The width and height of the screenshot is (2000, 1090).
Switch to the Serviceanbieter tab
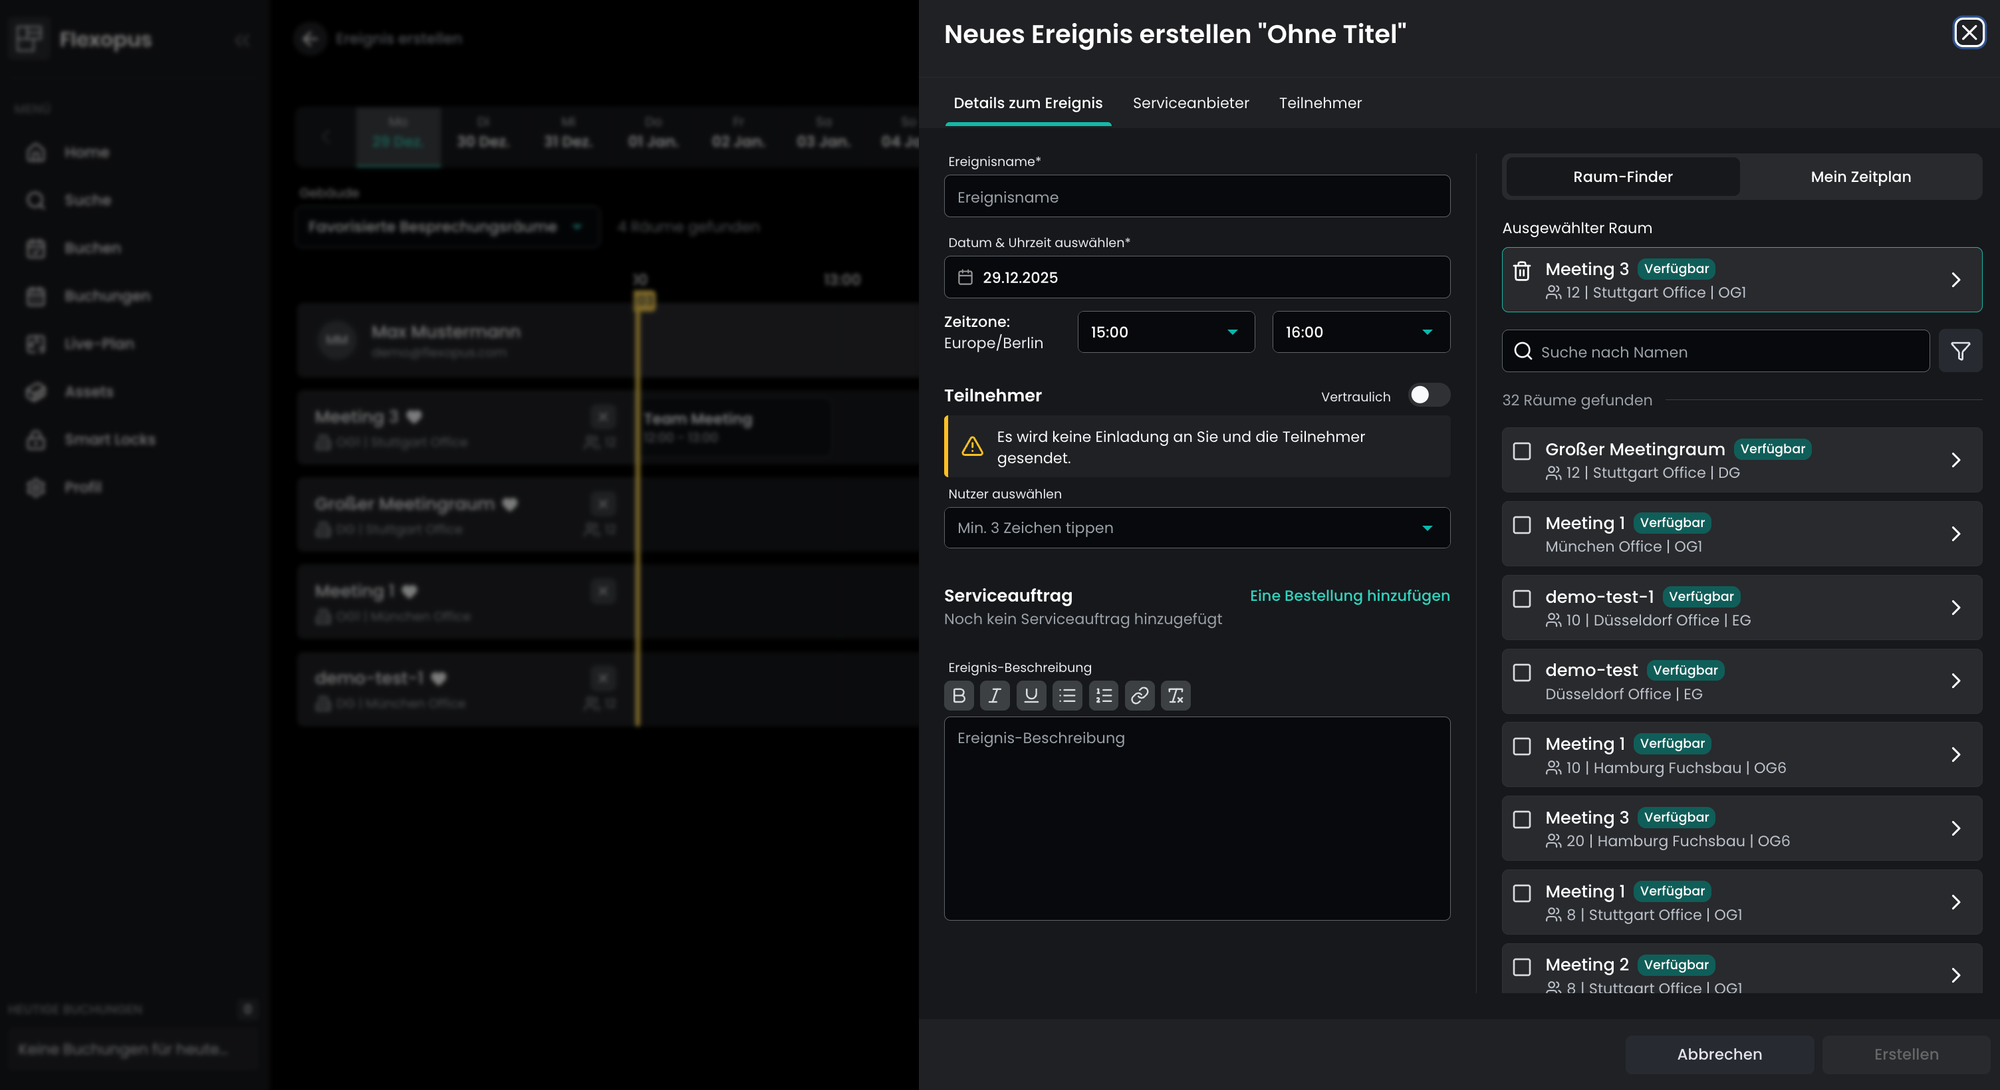(x=1190, y=103)
